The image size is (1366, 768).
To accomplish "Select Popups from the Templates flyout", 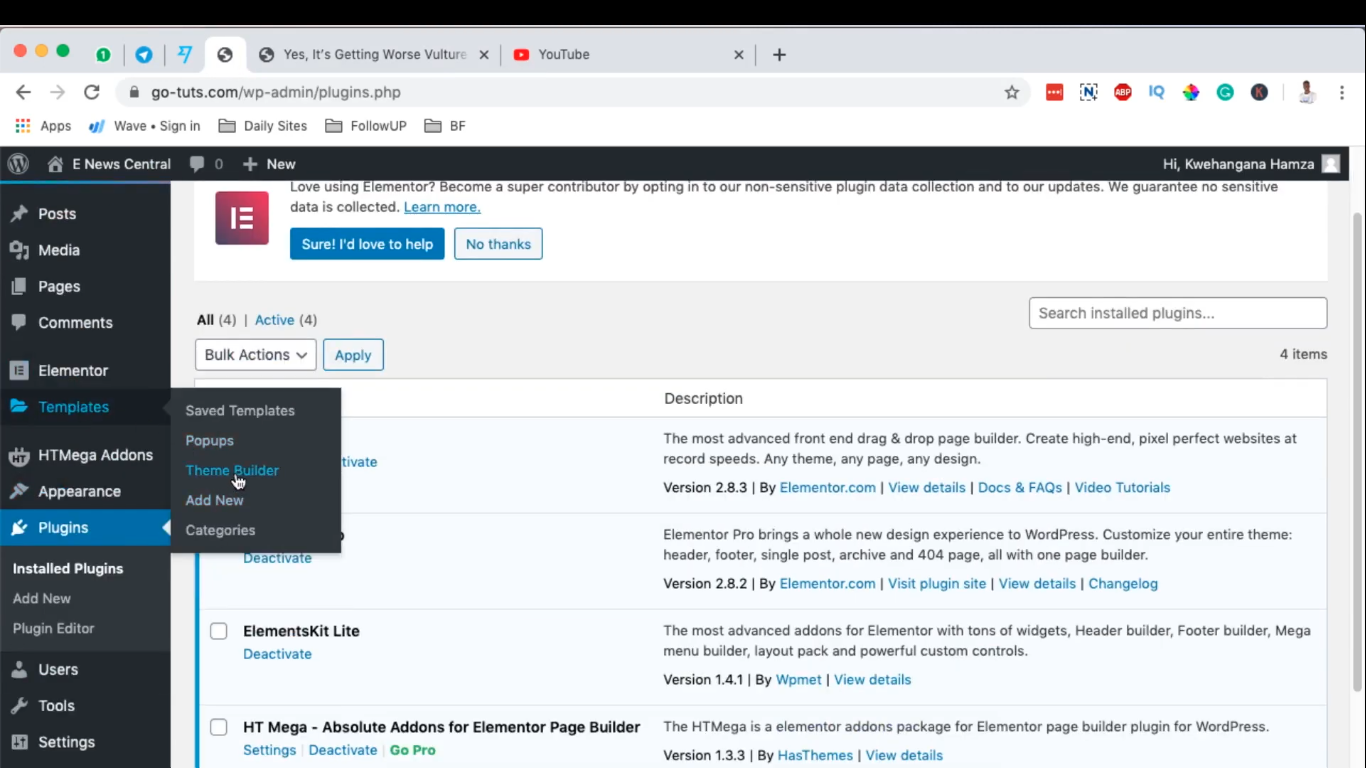I will click(210, 441).
